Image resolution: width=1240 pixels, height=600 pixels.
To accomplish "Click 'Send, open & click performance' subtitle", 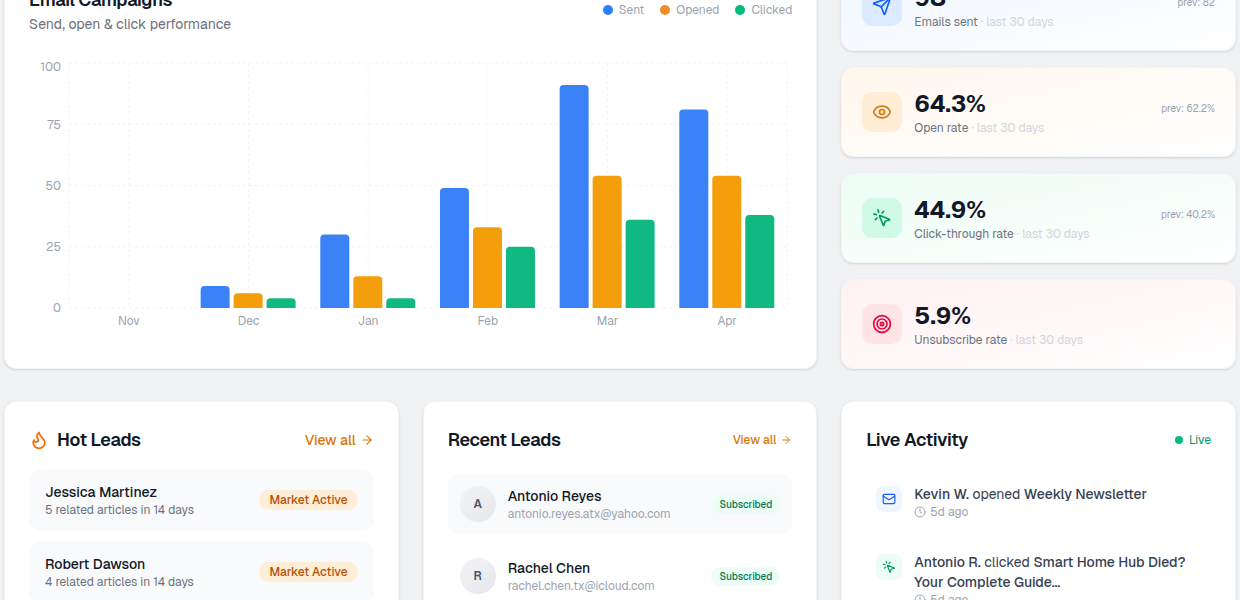I will [130, 24].
